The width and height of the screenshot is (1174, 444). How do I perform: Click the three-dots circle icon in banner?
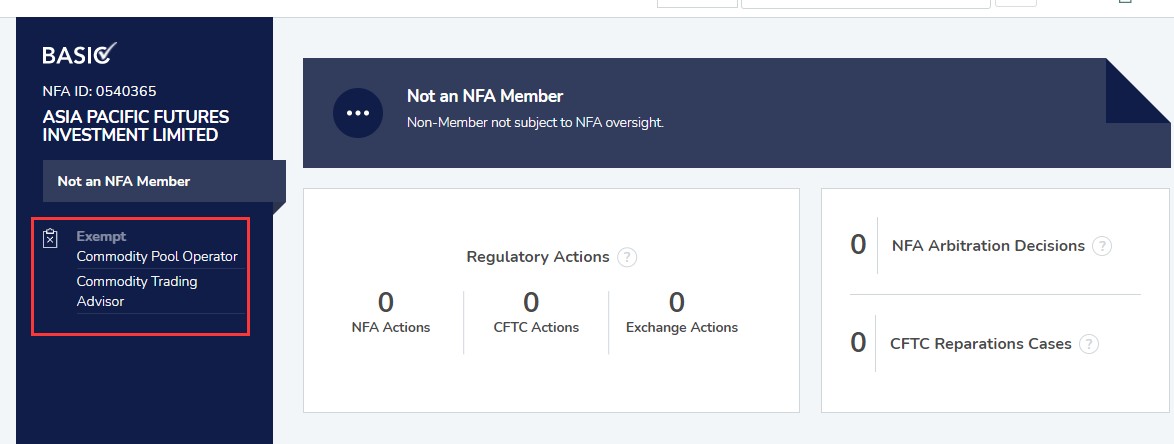point(358,113)
